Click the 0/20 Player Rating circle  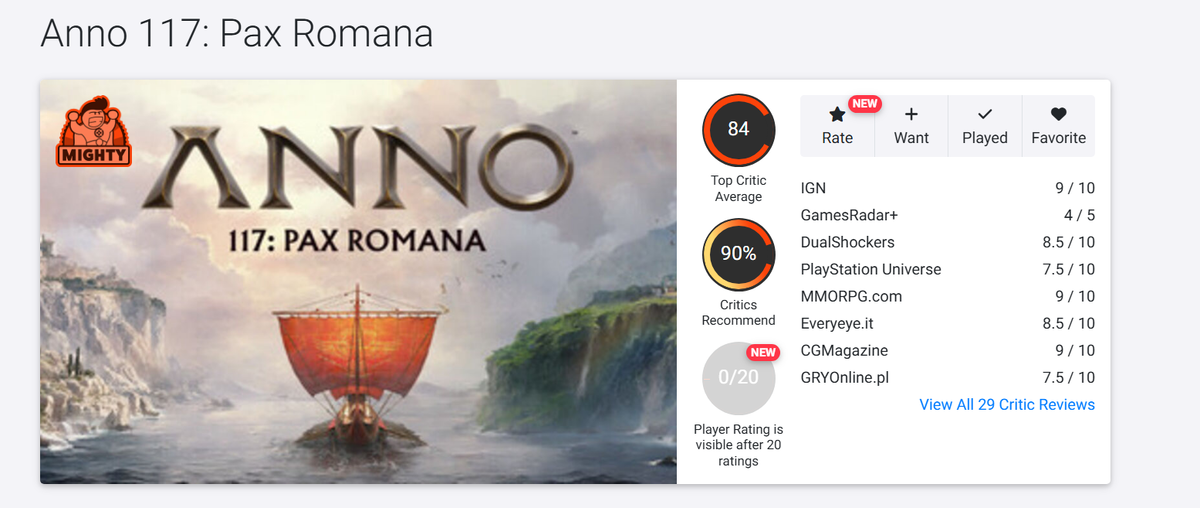738,378
